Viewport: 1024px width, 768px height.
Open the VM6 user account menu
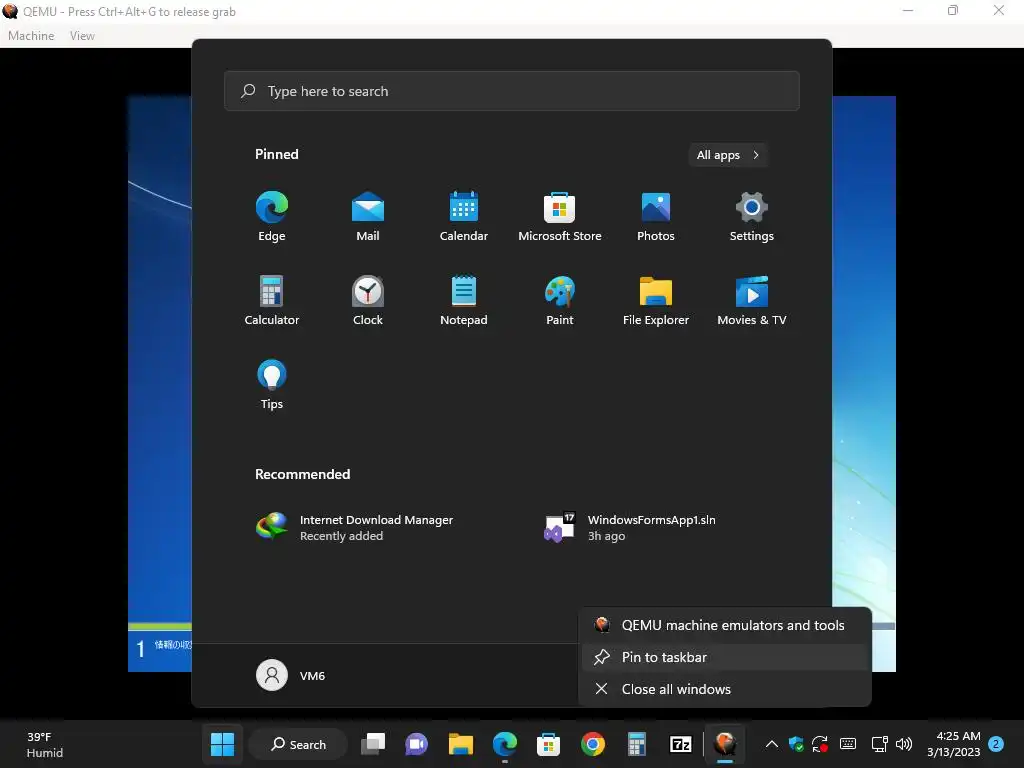click(291, 675)
